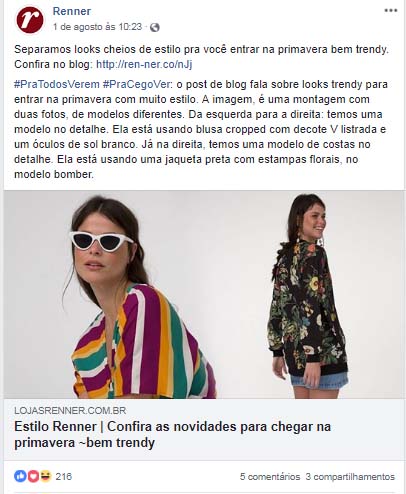This screenshot has width=406, height=494.
Task: Follow the ren-ner.co/nJj blog link
Action: click(144, 64)
